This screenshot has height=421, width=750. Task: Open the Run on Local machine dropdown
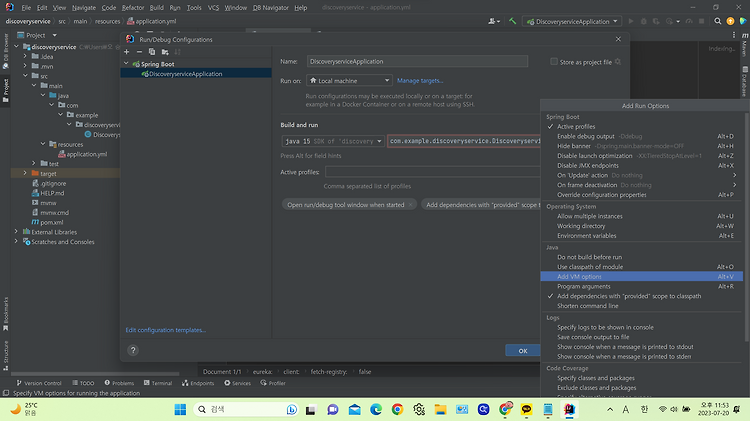tap(349, 81)
